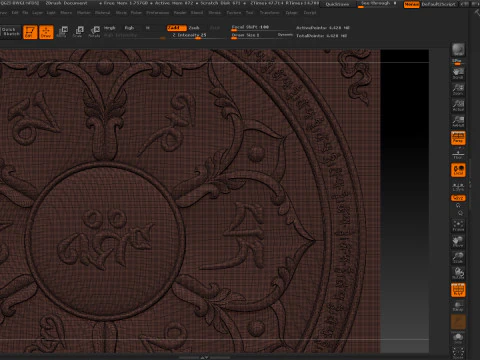Open the Picker menu
Viewport: 480px width, 360px height.
(x=136, y=13)
